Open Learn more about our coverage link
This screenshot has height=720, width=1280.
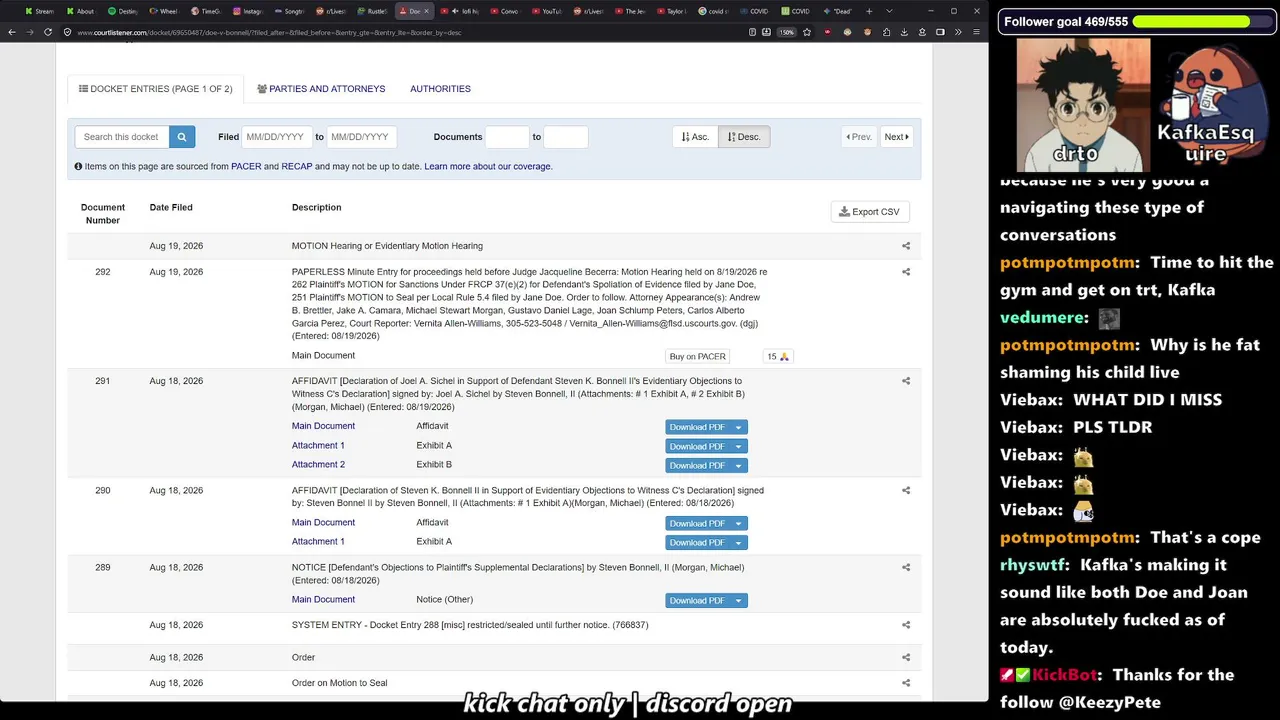[x=488, y=166]
